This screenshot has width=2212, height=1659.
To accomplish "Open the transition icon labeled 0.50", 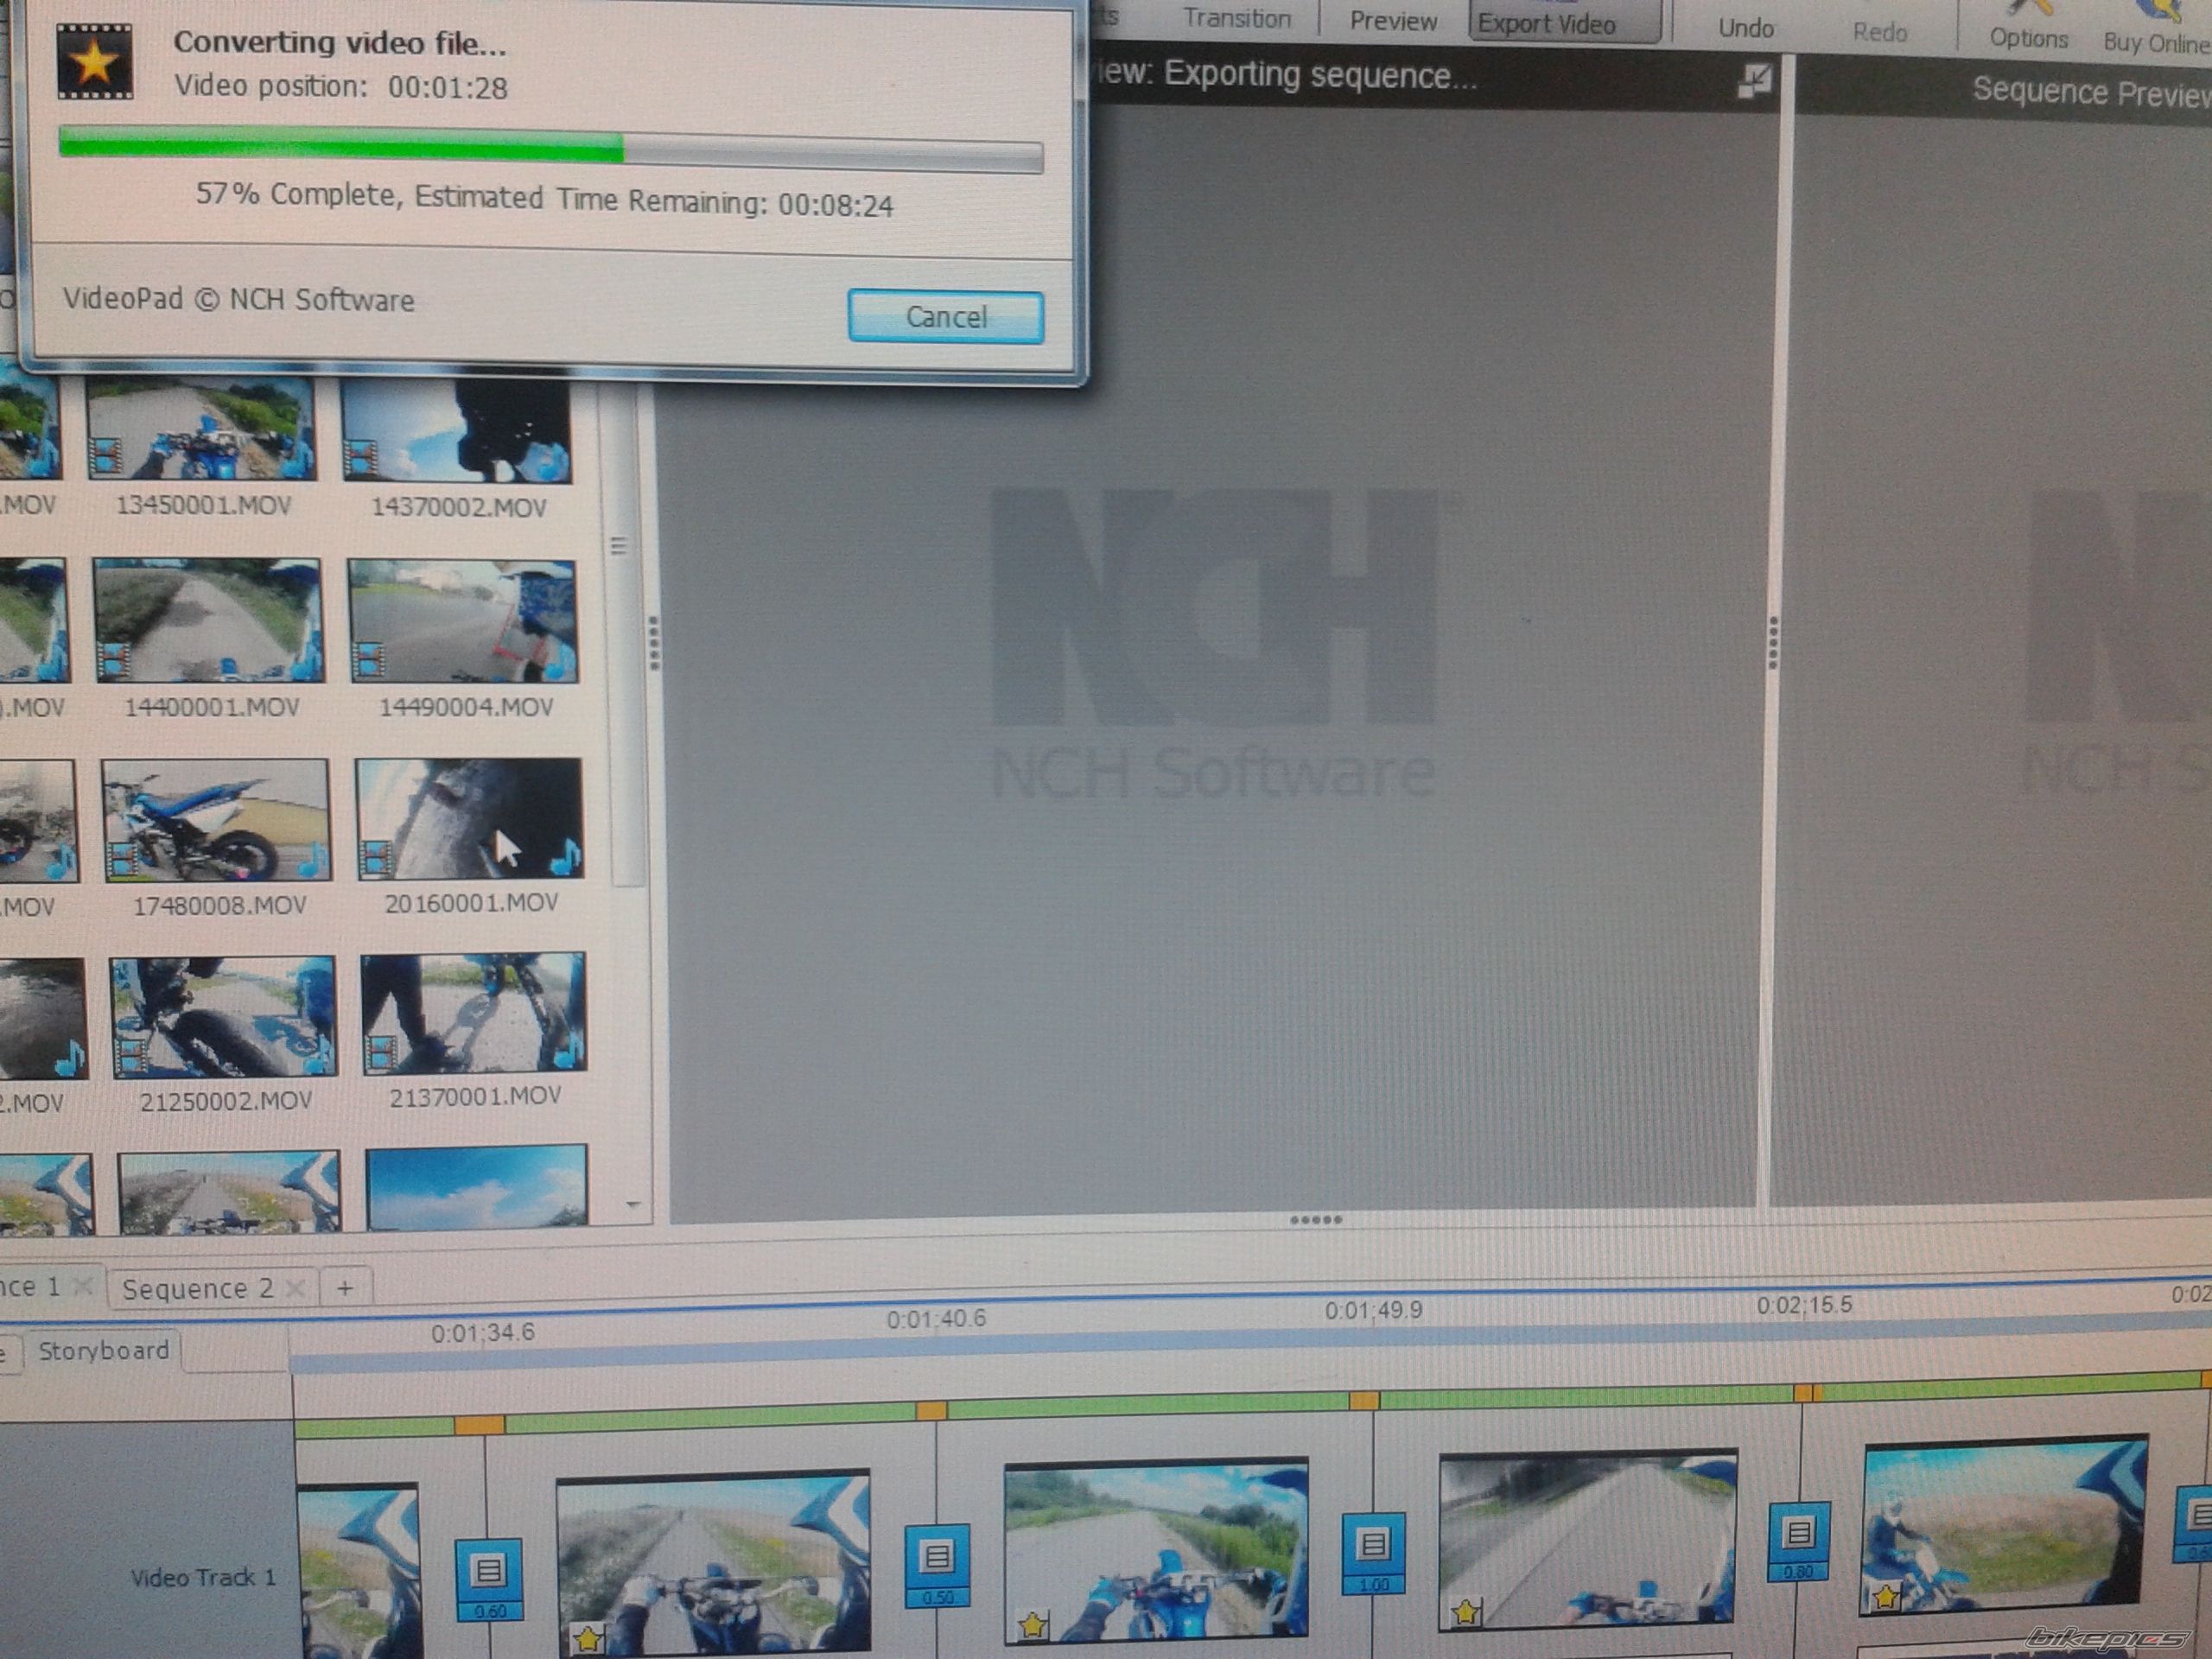I will point(937,1565).
